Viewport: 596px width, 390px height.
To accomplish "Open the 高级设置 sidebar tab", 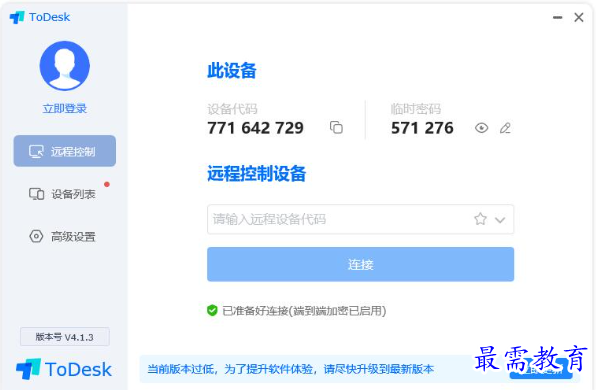I will tap(65, 236).
